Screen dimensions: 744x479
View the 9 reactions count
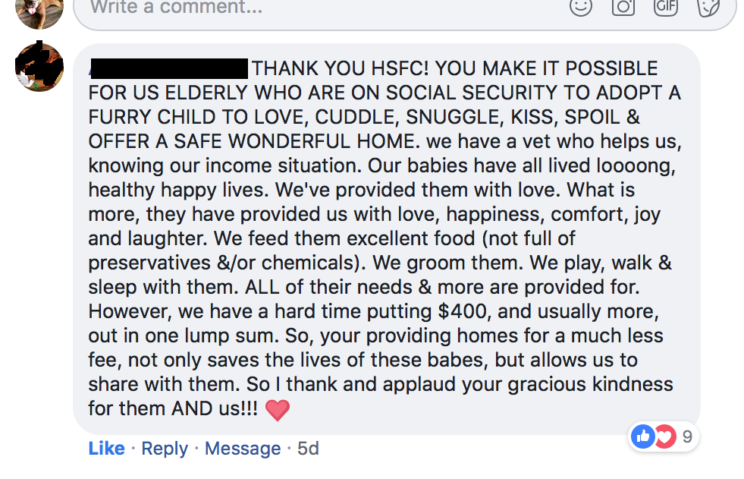tap(687, 437)
